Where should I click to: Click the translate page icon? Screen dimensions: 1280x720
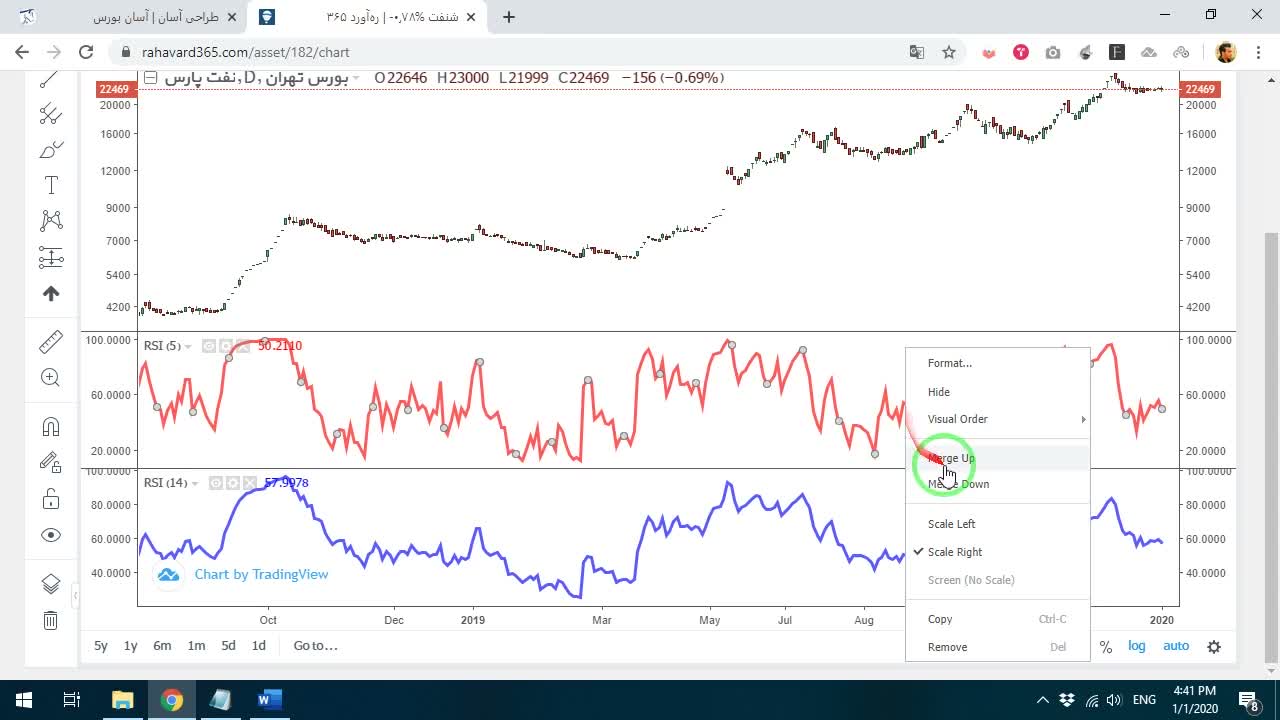pyautogui.click(x=916, y=52)
